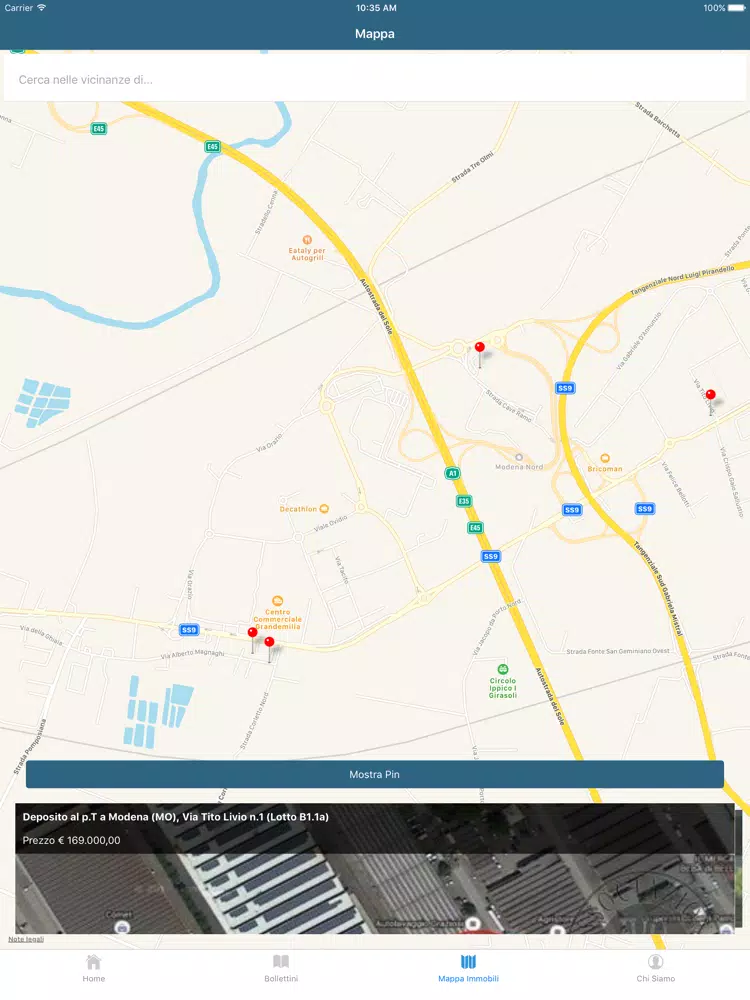Select the left red pin below Grandemilia

pos(252,635)
